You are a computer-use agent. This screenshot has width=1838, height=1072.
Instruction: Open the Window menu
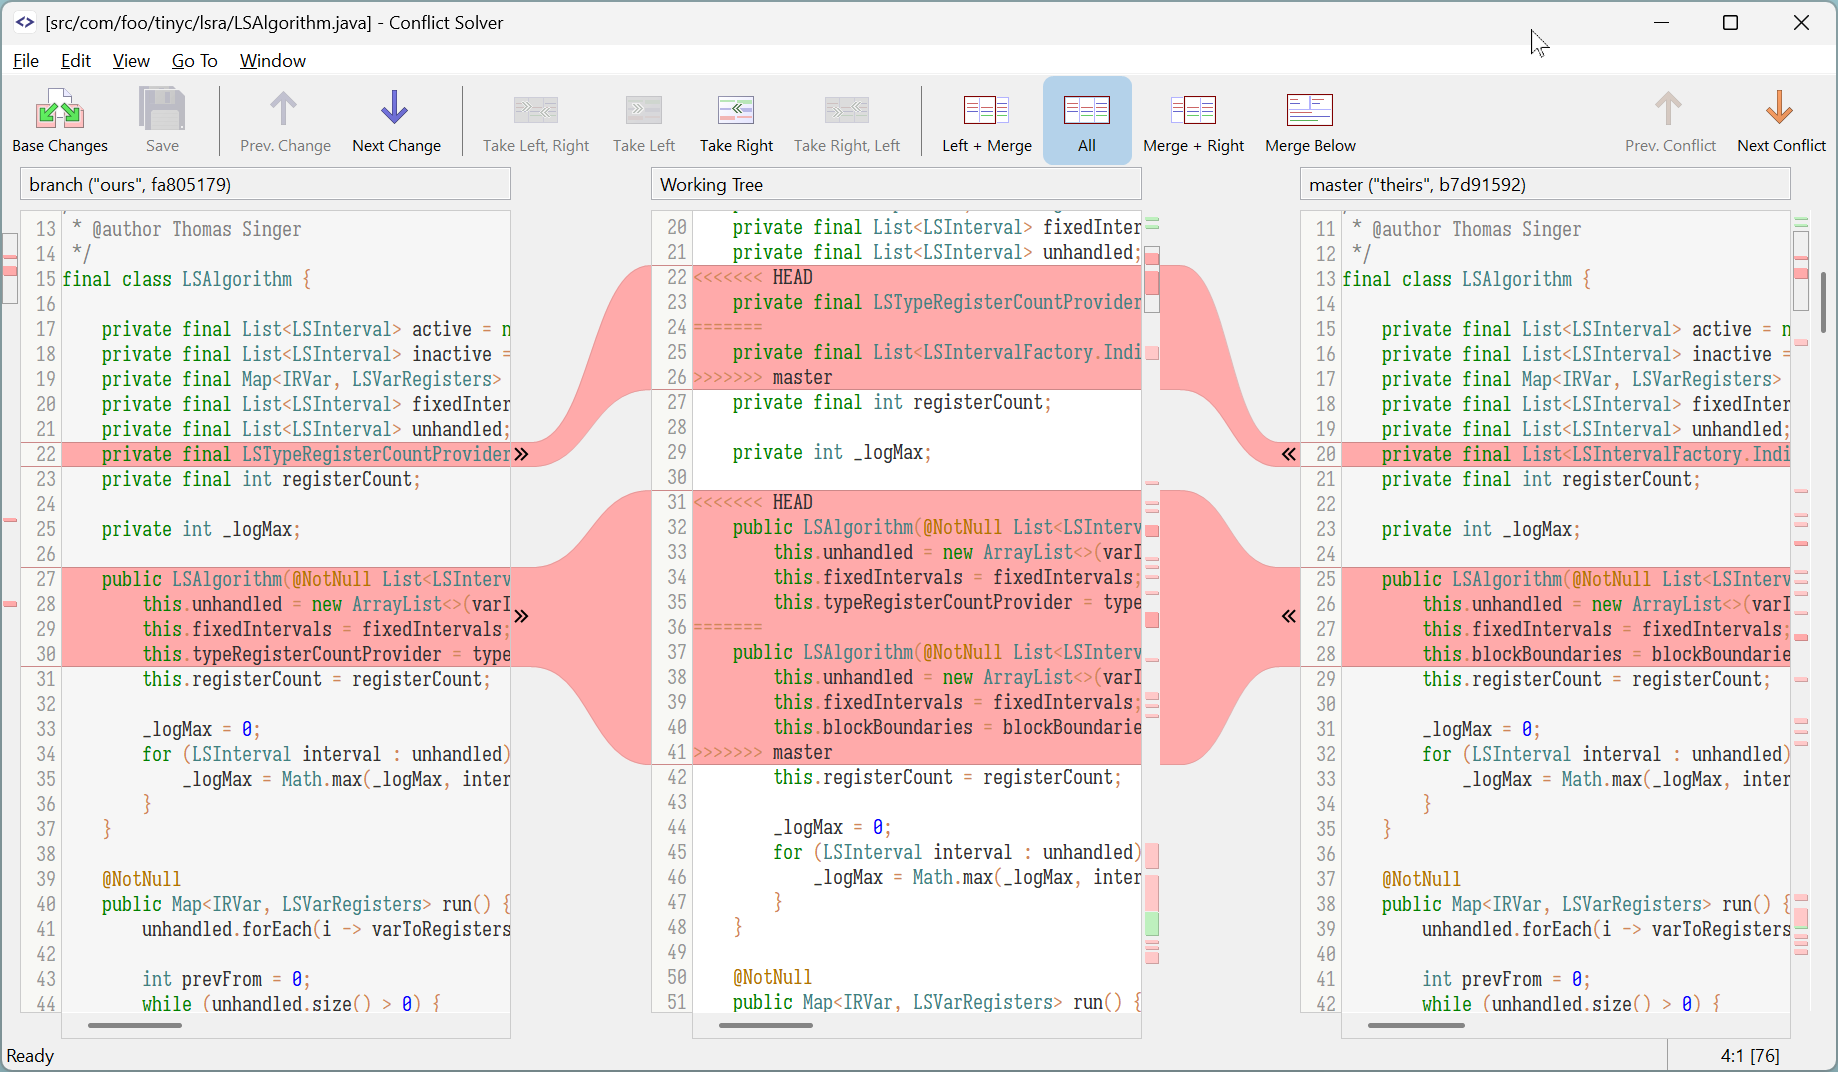pos(272,61)
